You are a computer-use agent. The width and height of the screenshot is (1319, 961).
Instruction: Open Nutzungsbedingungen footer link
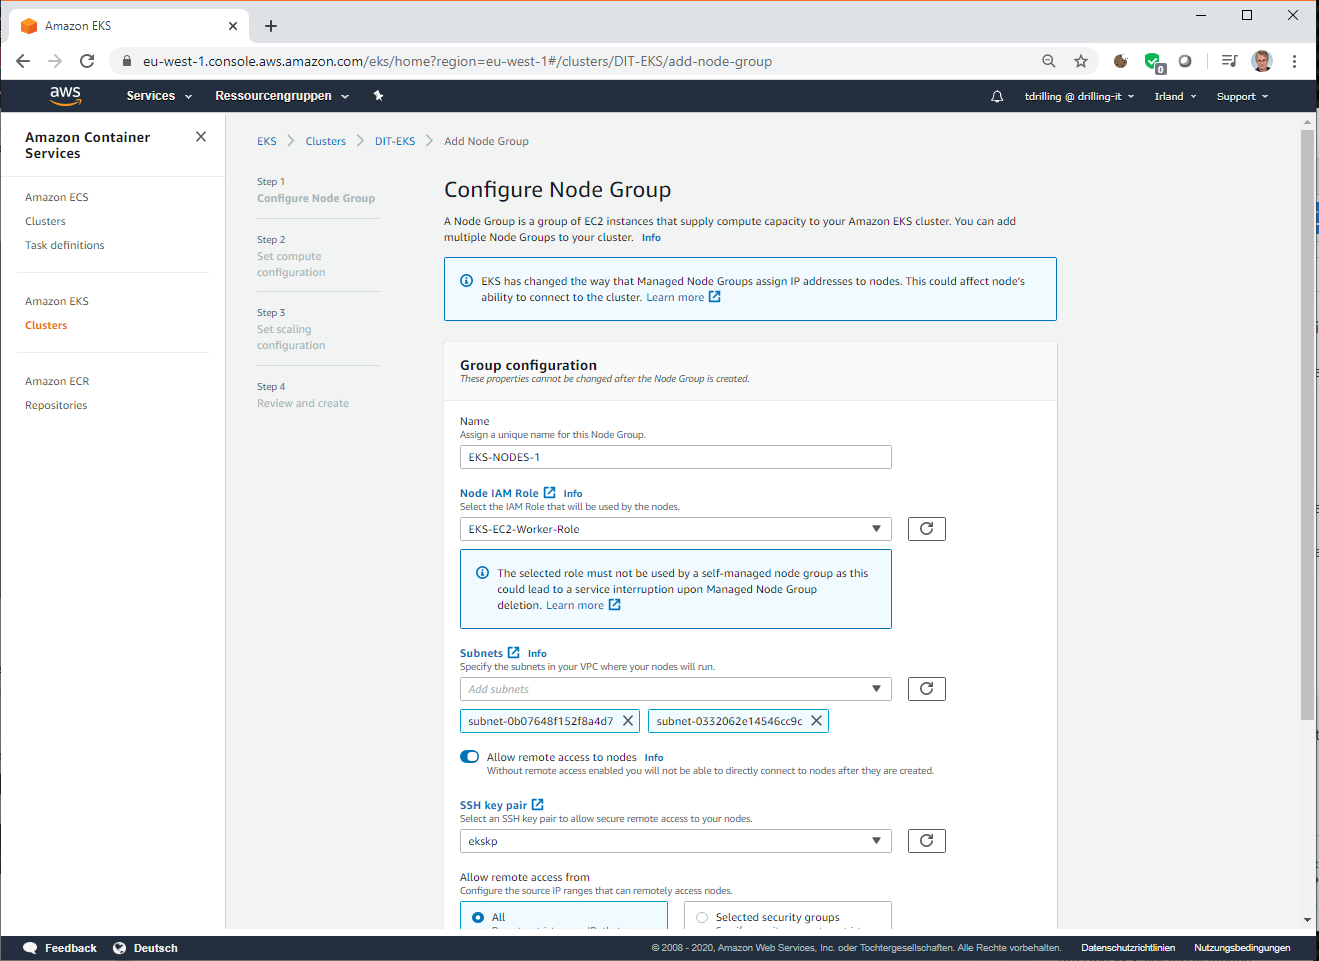tap(1242, 948)
